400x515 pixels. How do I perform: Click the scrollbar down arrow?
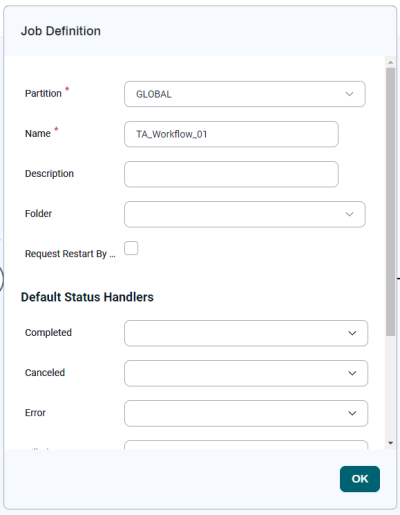tap(390, 443)
